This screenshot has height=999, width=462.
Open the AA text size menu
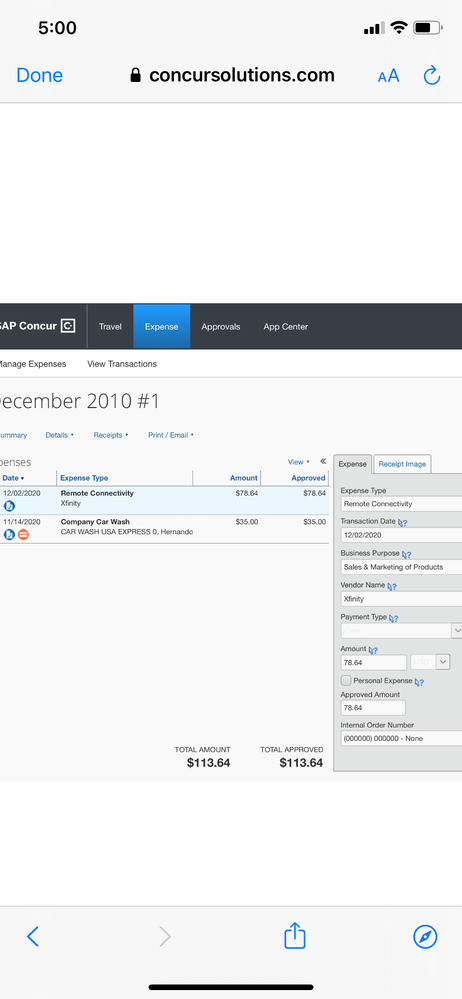tap(388, 76)
